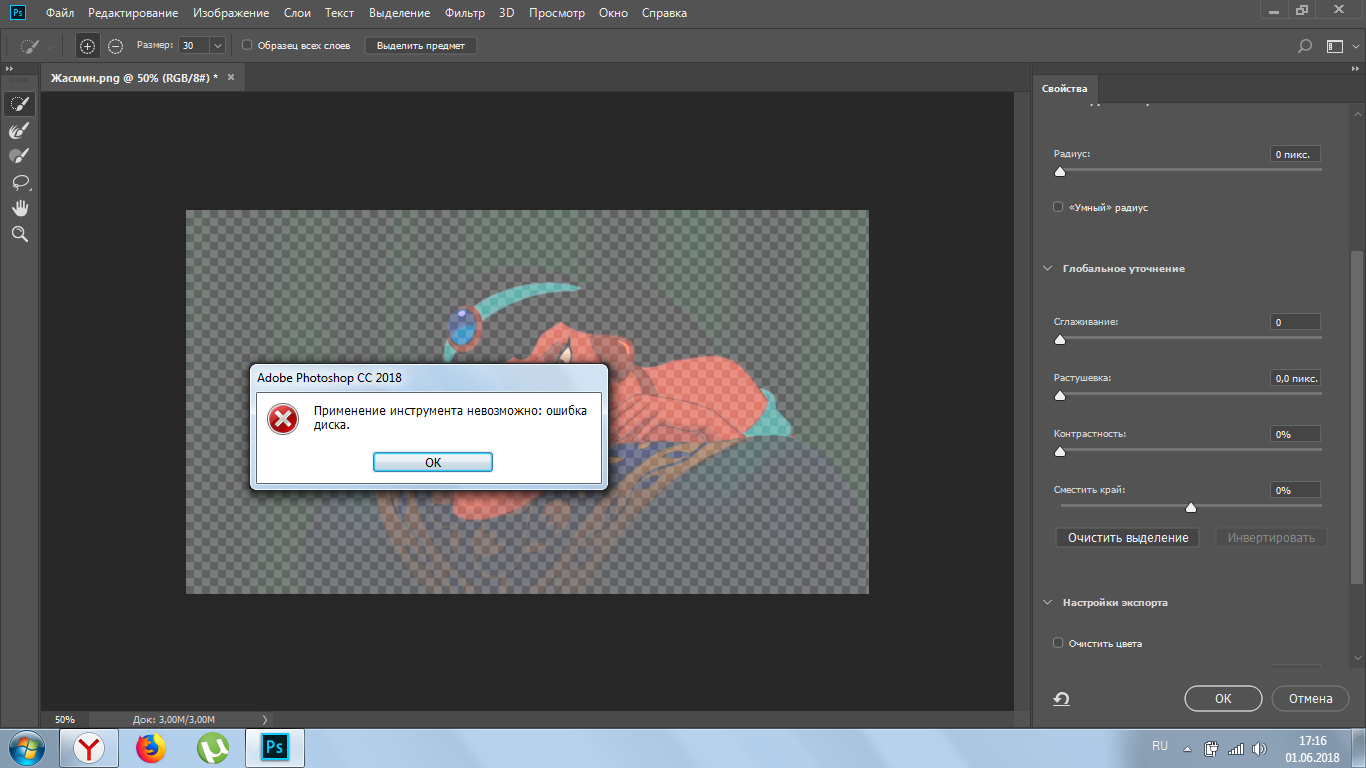
Task: Enable the Очистить цвета checkbox
Action: tap(1058, 643)
